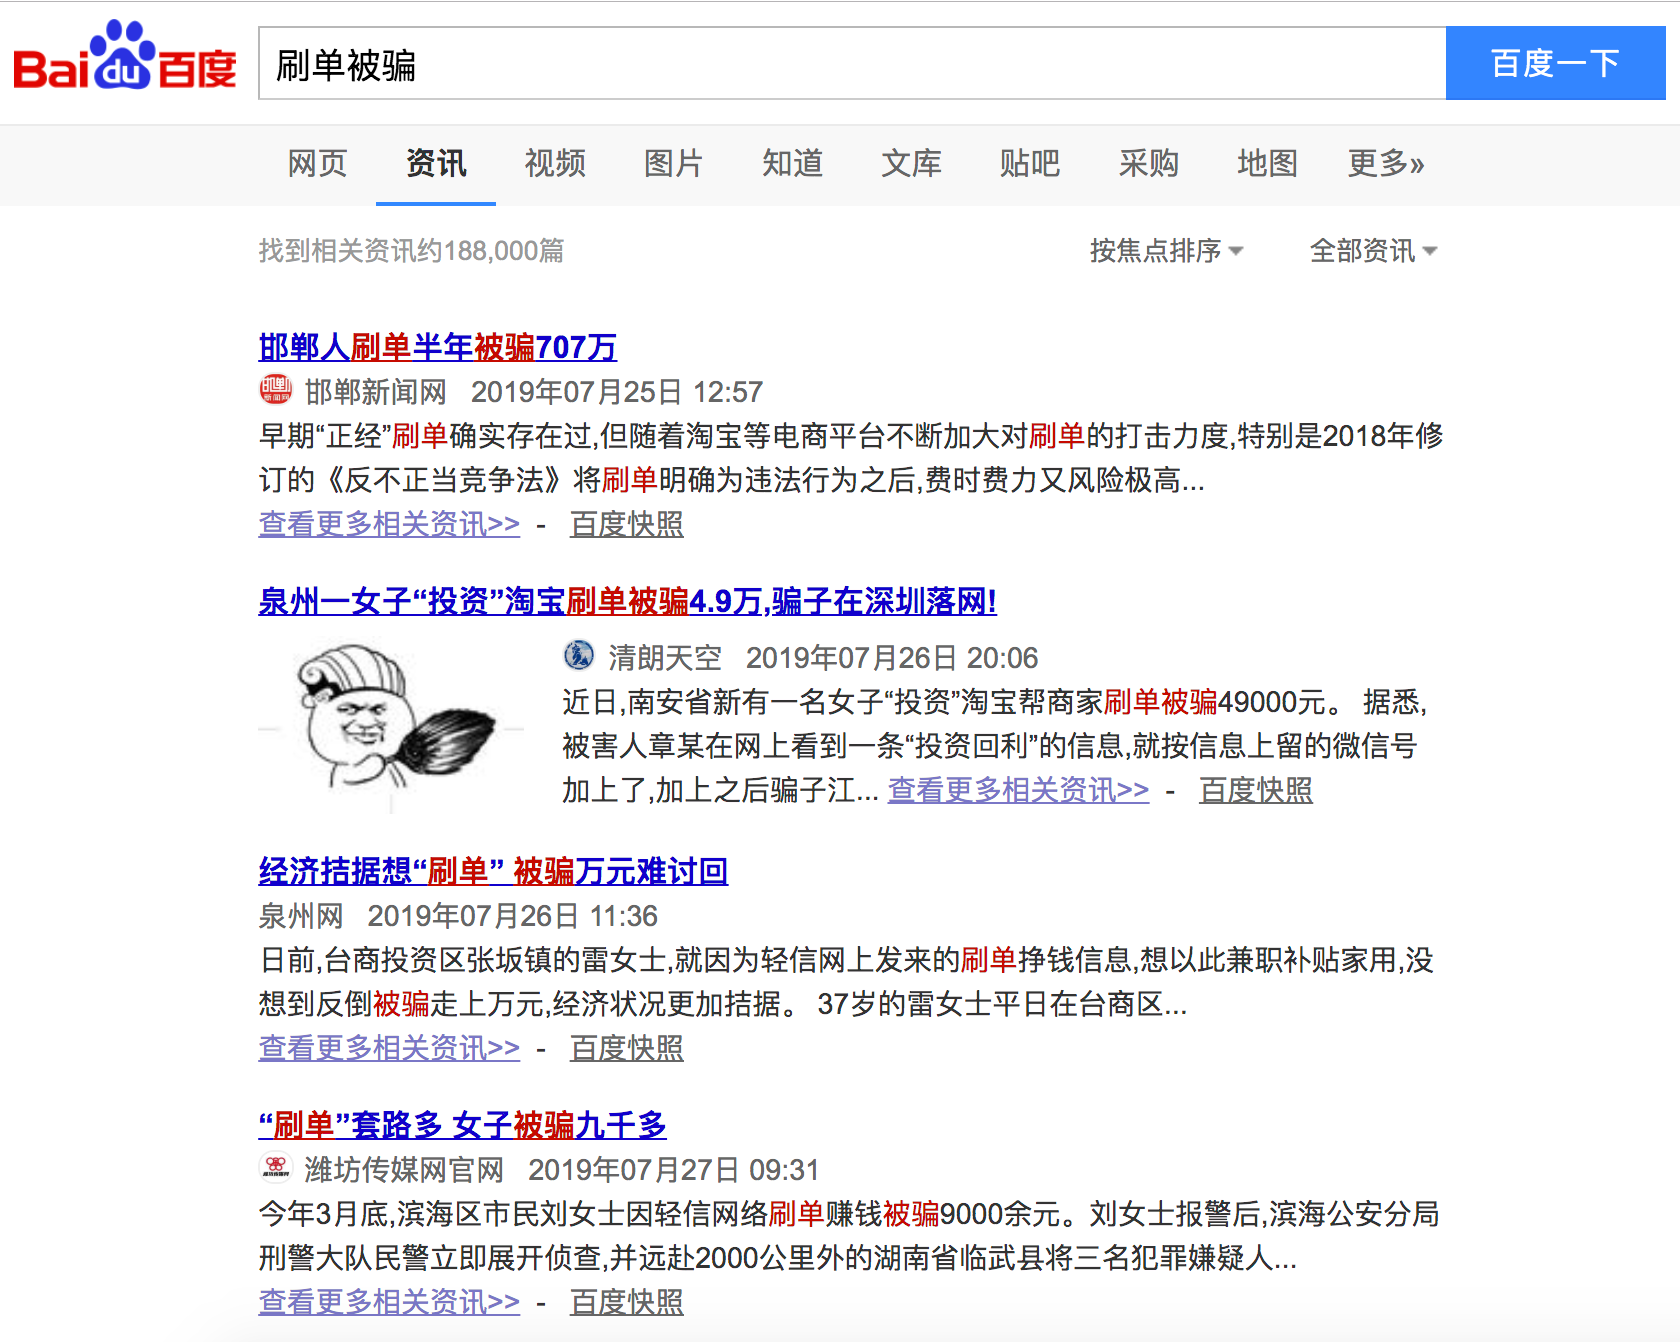Click 查看更多相关资讯 under the 潍坊传媒网 result
The height and width of the screenshot is (1342, 1680).
pyautogui.click(x=389, y=1302)
